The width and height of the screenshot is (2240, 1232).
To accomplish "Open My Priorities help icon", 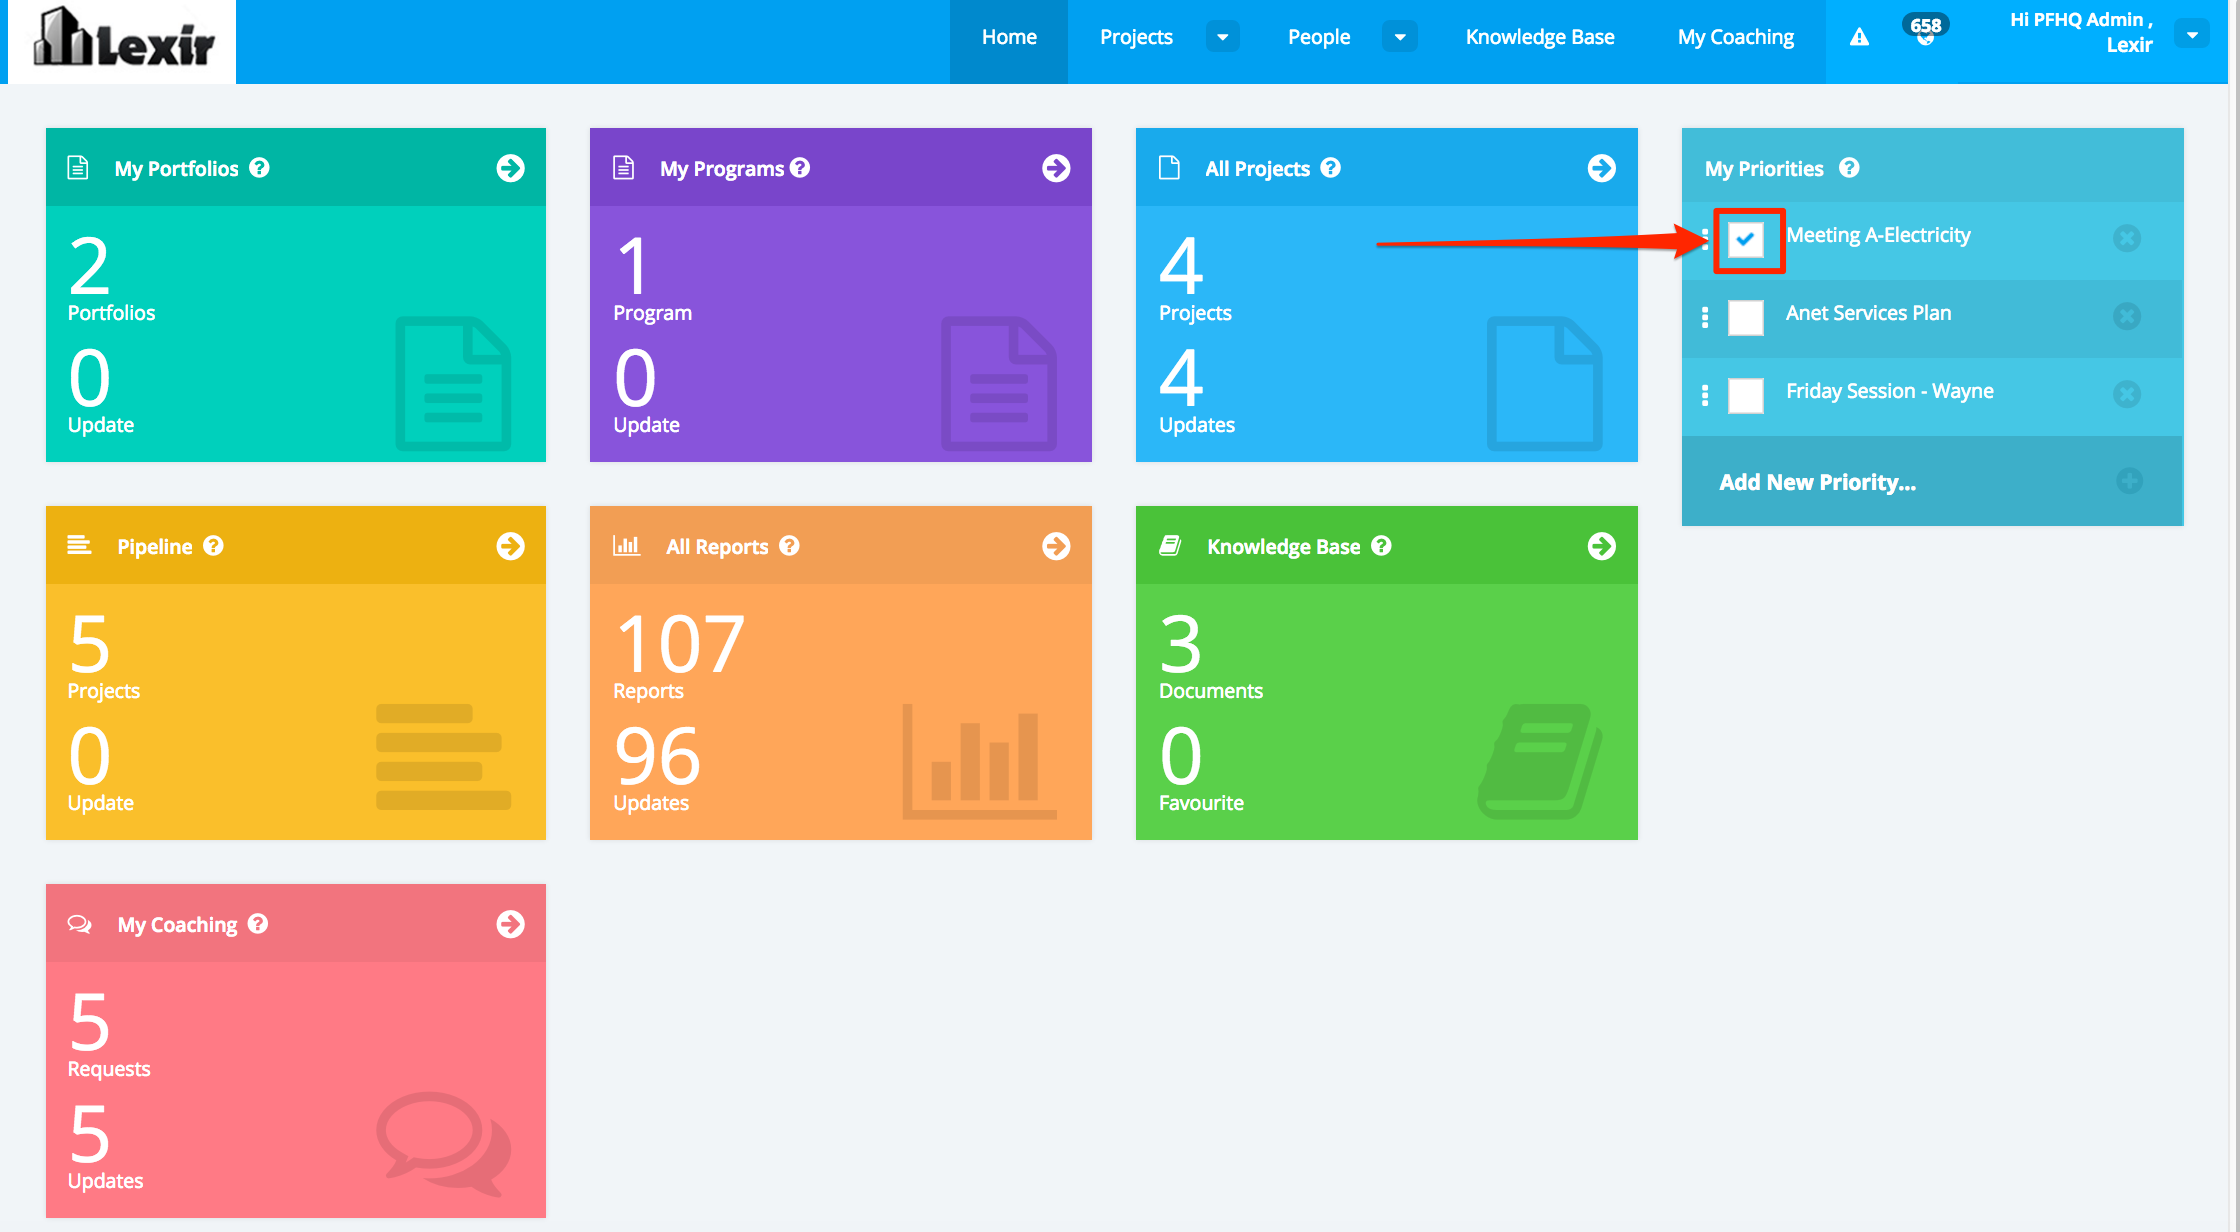I will (1849, 168).
